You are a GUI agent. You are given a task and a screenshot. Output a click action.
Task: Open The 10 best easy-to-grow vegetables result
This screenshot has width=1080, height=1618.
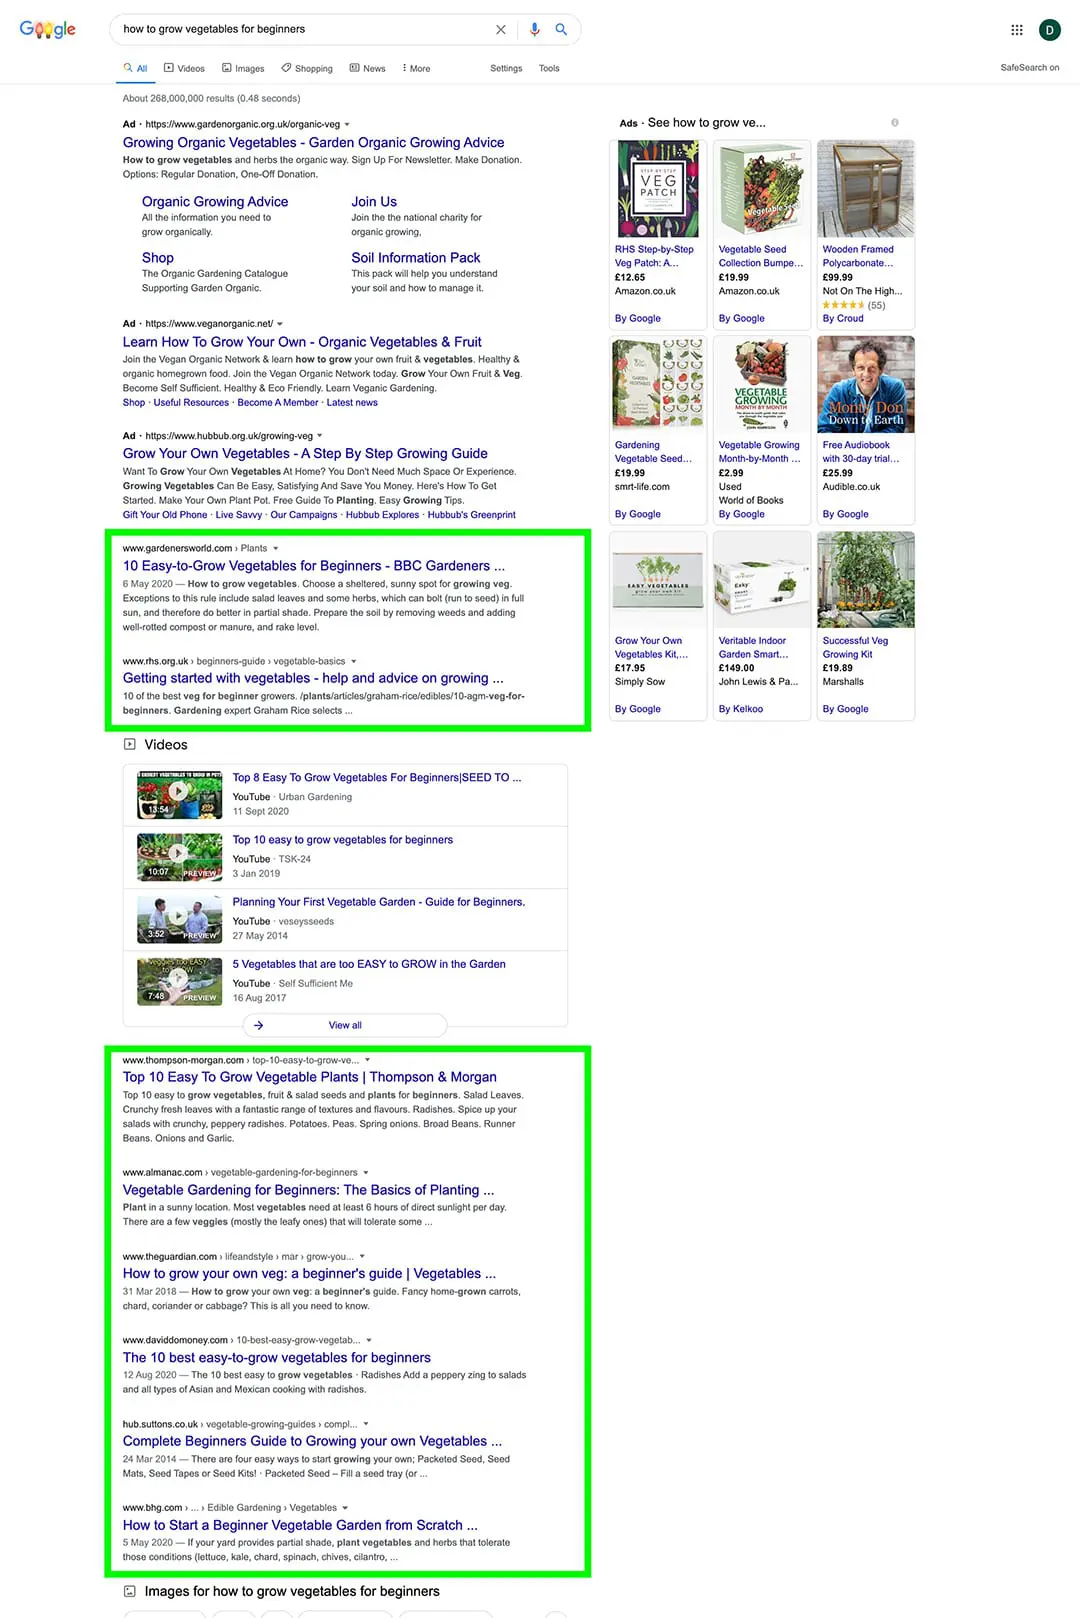click(x=277, y=1358)
